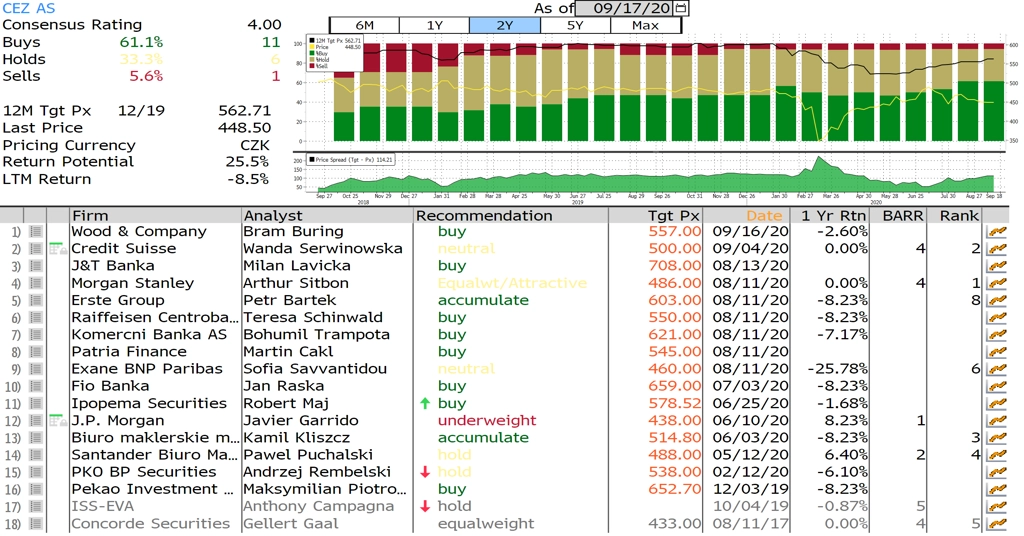
Task: Select Morgan Stanley Equalwt/Attractive recommendation
Action: (512, 283)
